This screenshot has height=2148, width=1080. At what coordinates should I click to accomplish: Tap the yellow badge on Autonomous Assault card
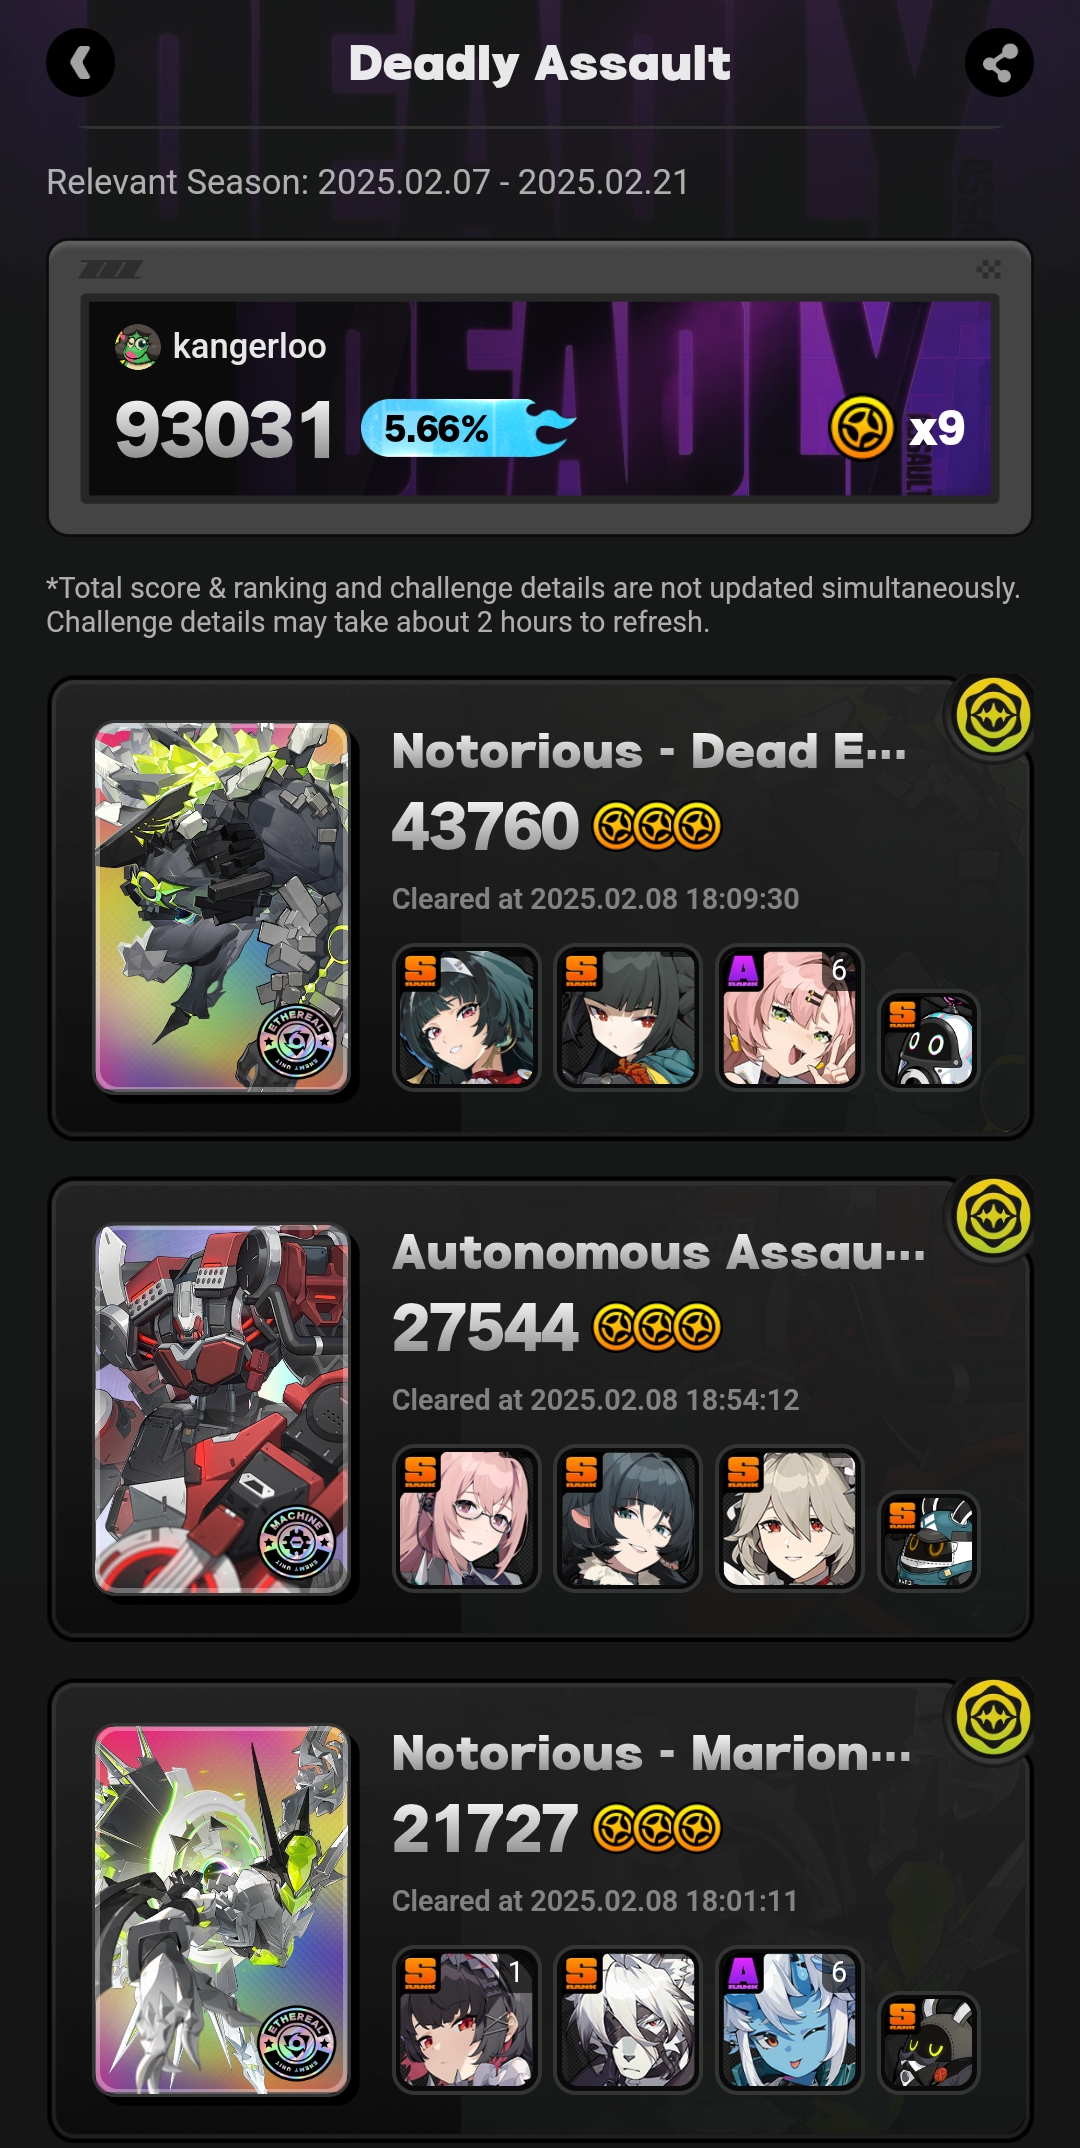pos(993,1217)
